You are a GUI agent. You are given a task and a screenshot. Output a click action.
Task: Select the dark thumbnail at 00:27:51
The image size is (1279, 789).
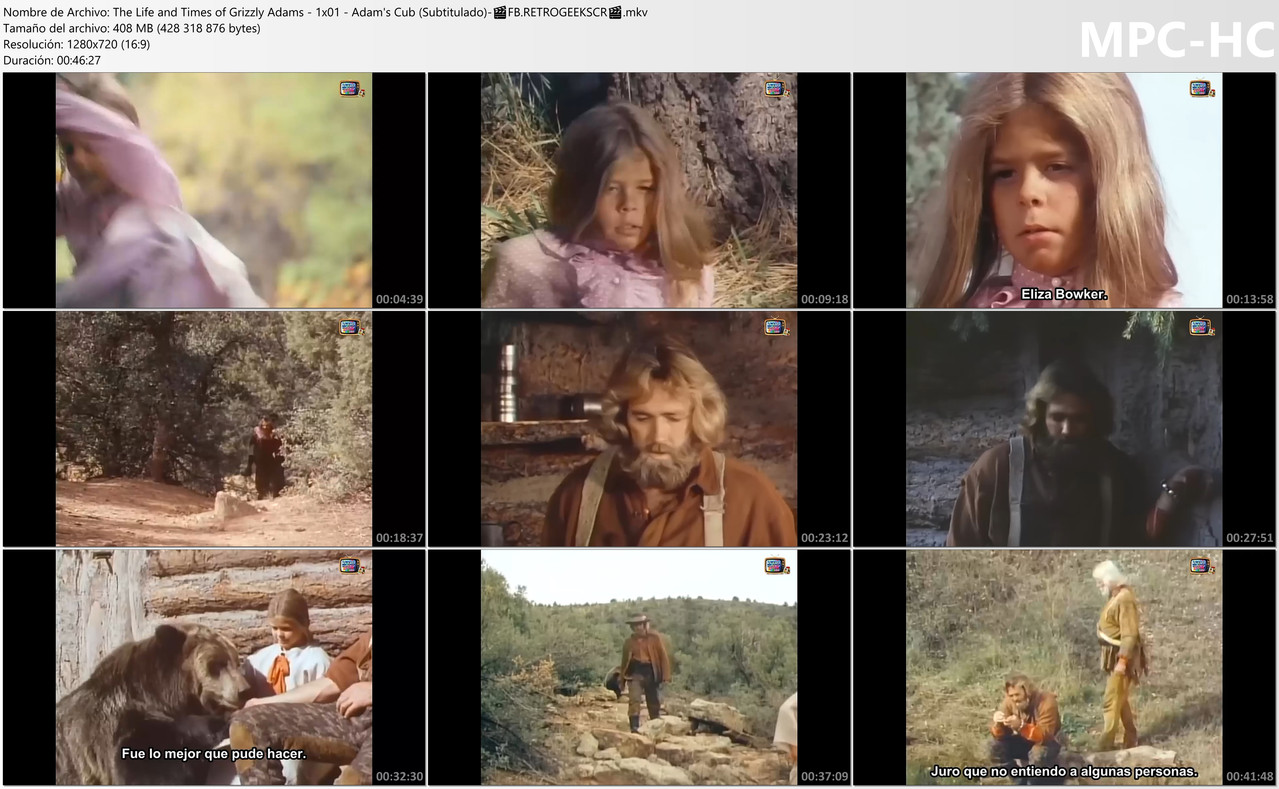tap(1064, 429)
